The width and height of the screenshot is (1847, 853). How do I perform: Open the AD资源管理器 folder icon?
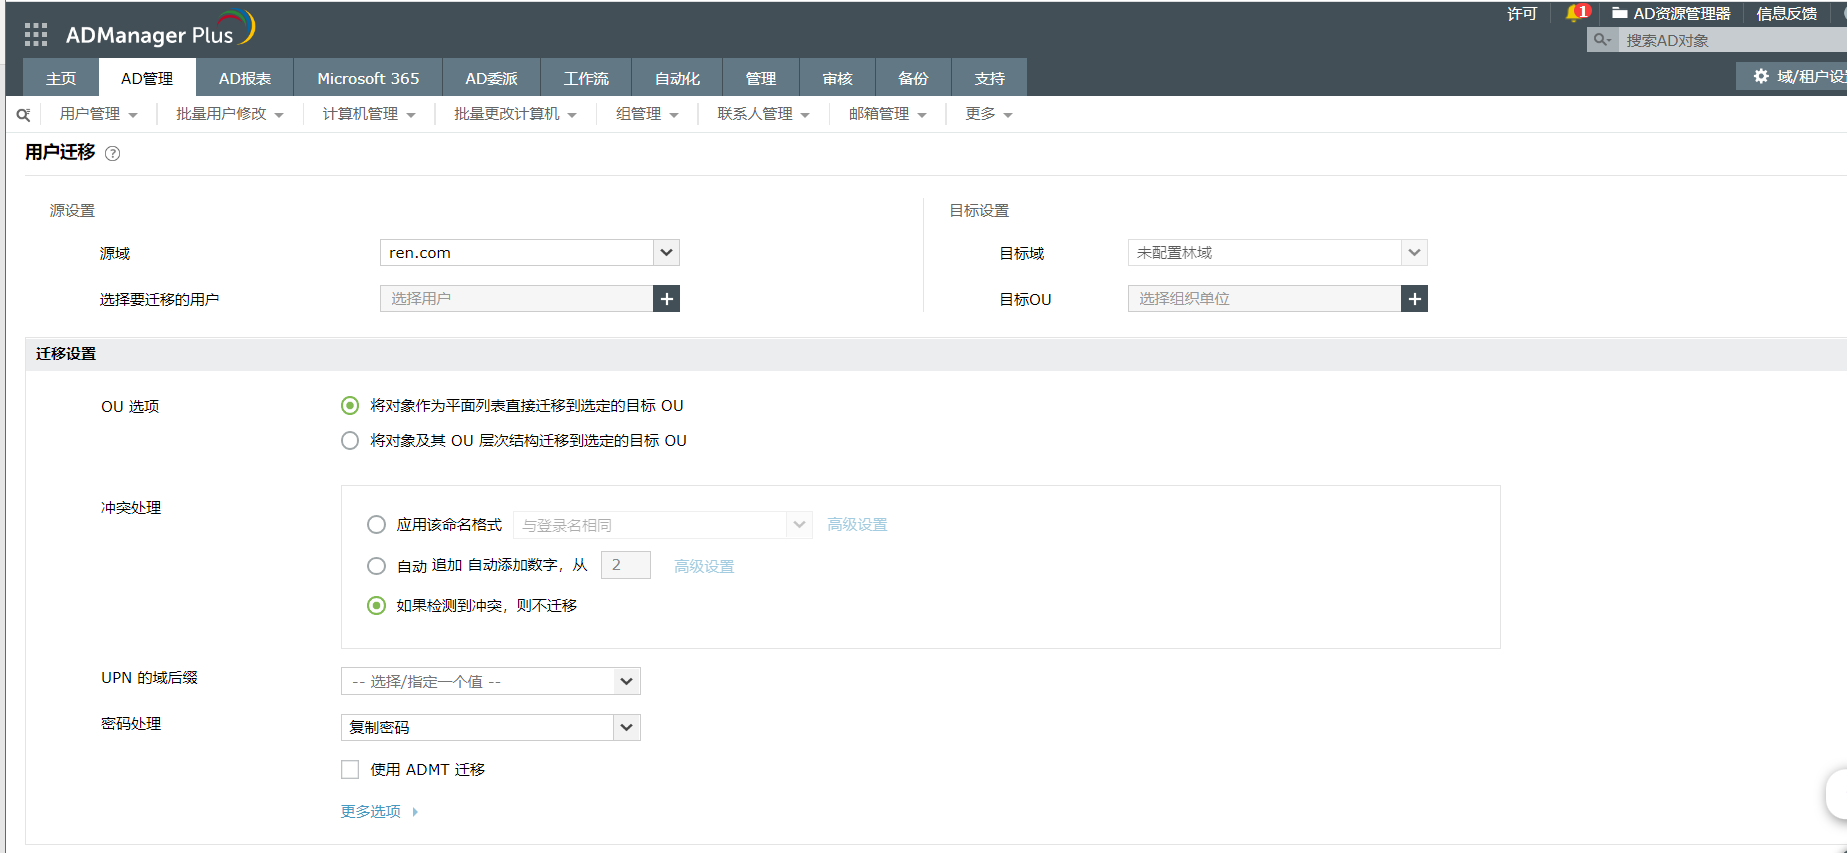click(1619, 13)
